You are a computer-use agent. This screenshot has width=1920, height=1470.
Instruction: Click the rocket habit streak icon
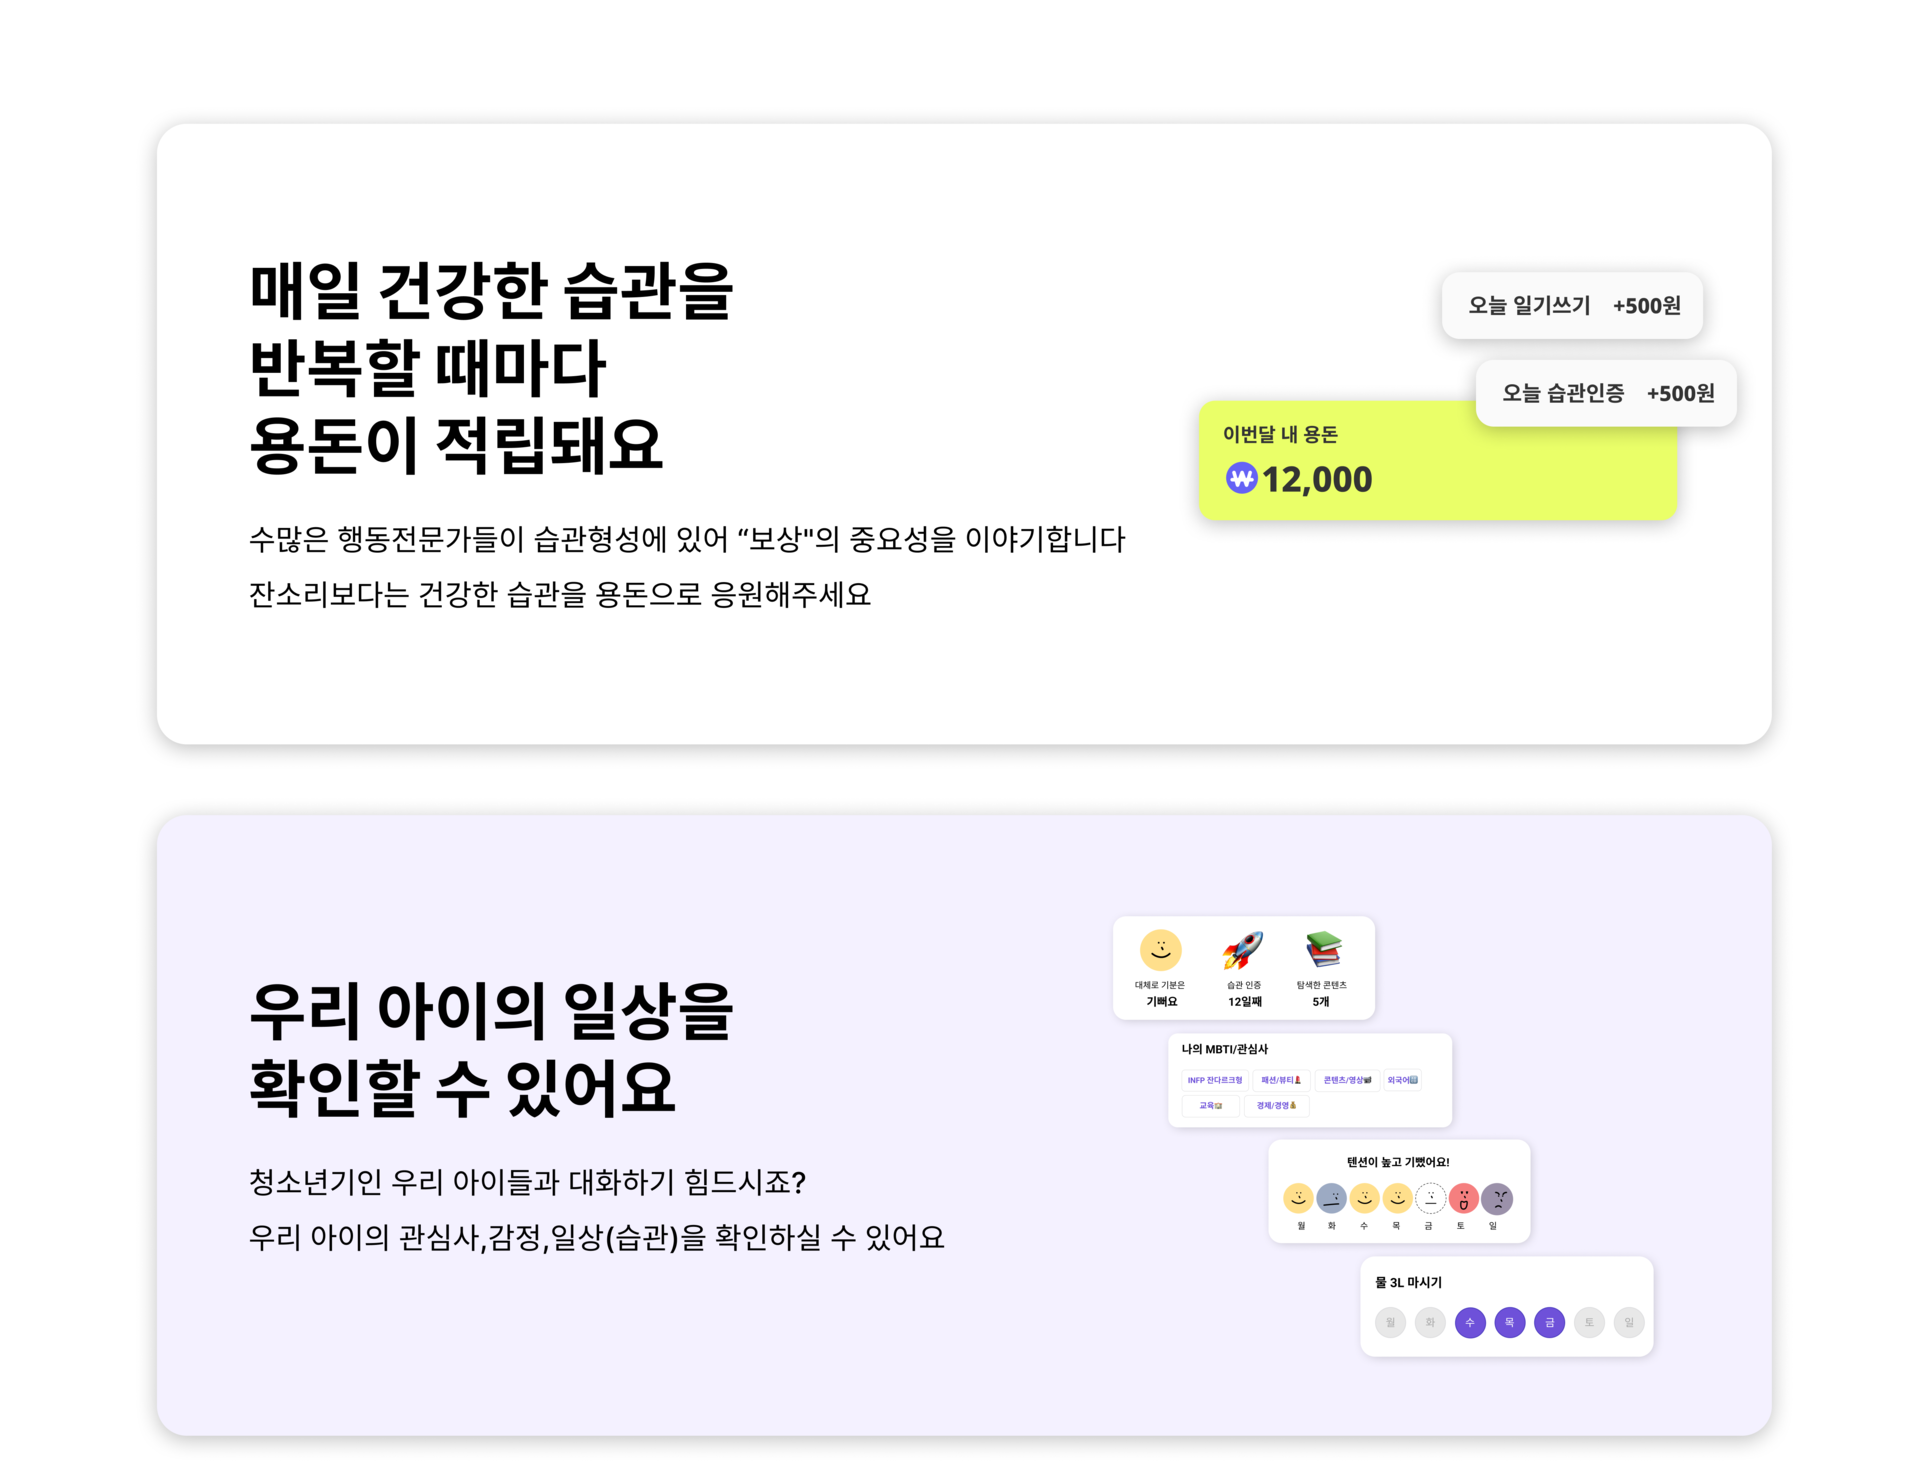click(1243, 950)
